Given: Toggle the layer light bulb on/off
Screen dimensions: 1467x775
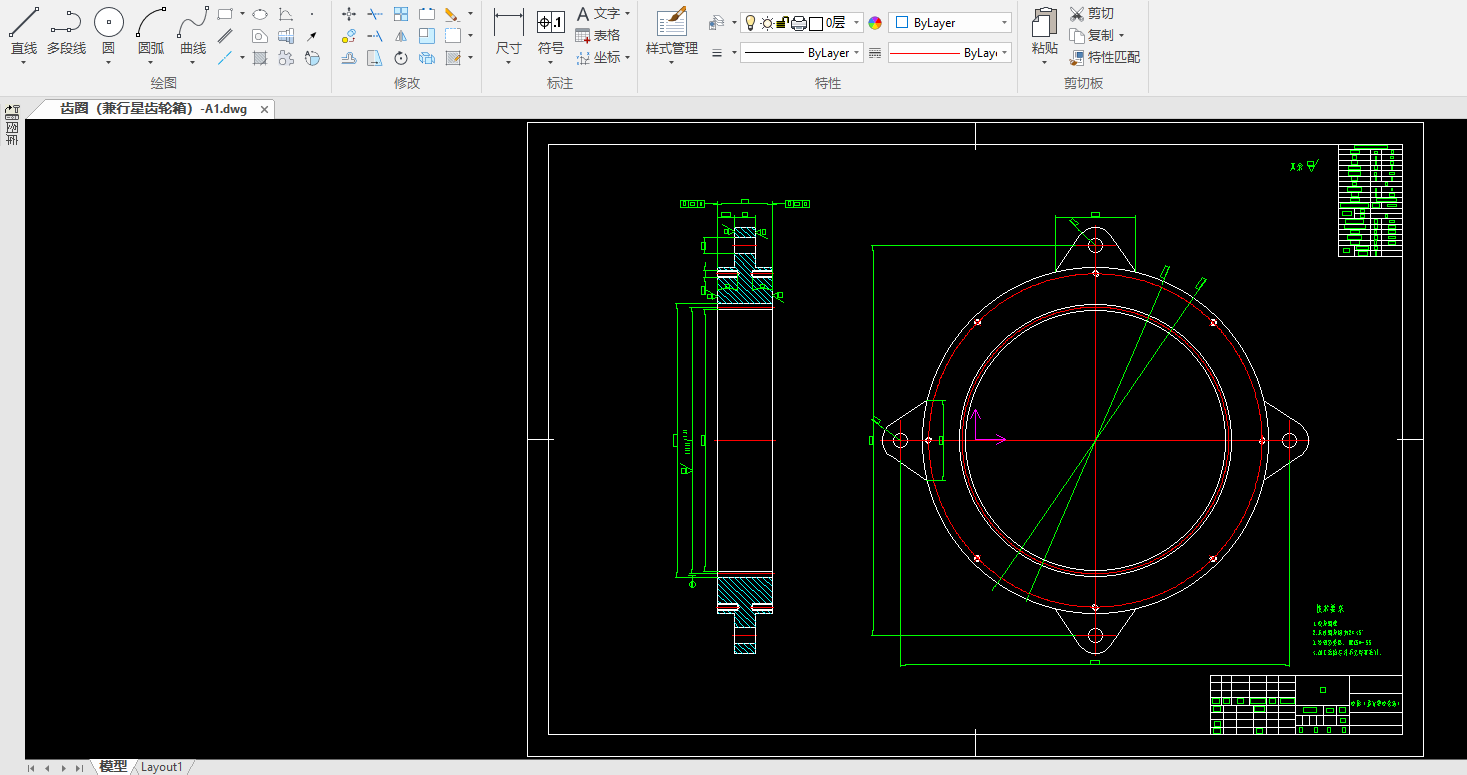Looking at the screenshot, I should point(750,23).
